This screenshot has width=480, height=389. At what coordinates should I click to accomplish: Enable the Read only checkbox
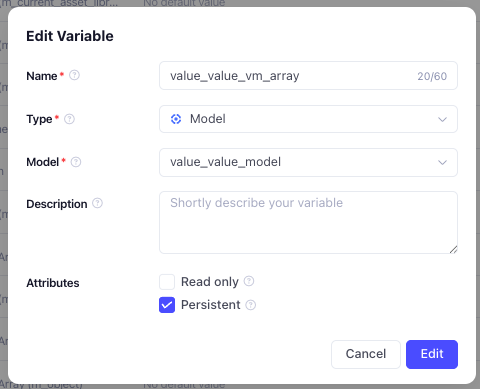point(167,282)
